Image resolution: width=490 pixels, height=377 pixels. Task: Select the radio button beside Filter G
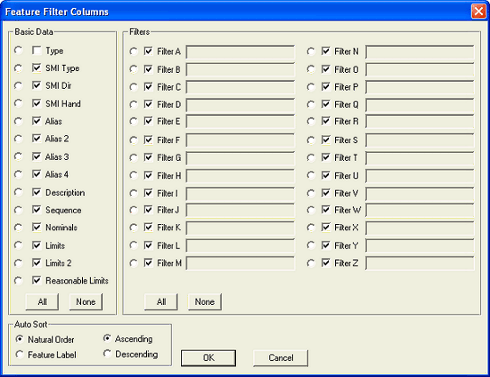click(133, 157)
